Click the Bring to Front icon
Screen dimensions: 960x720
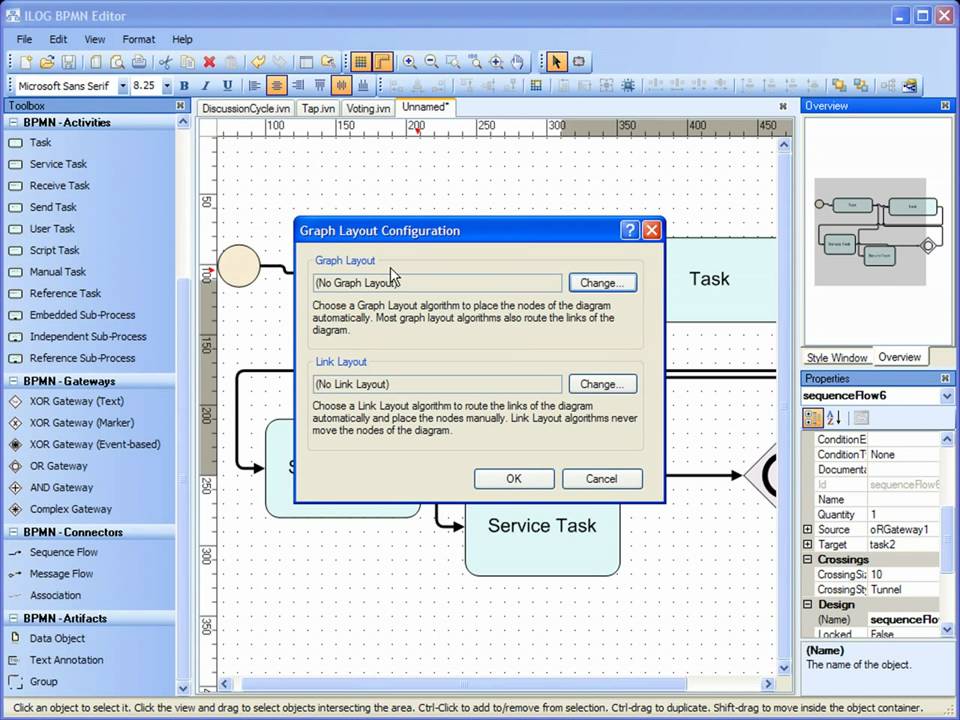[x=839, y=86]
